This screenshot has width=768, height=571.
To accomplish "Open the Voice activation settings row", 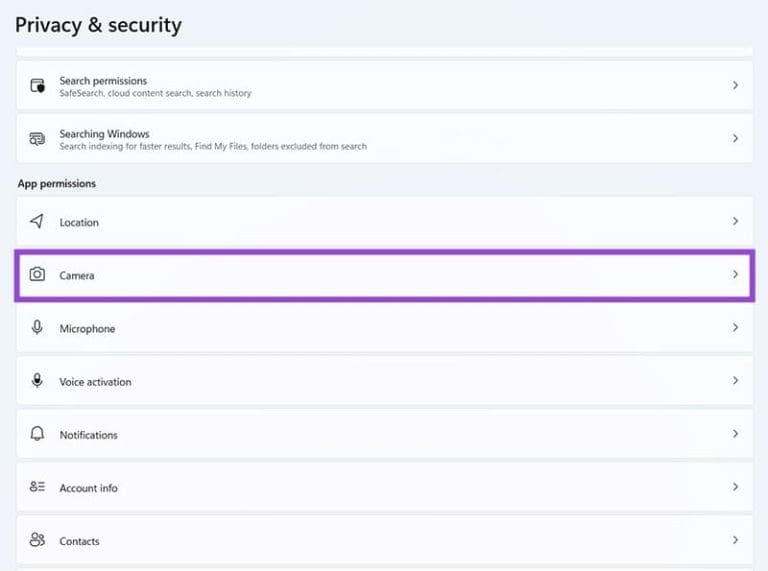I will tap(384, 381).
